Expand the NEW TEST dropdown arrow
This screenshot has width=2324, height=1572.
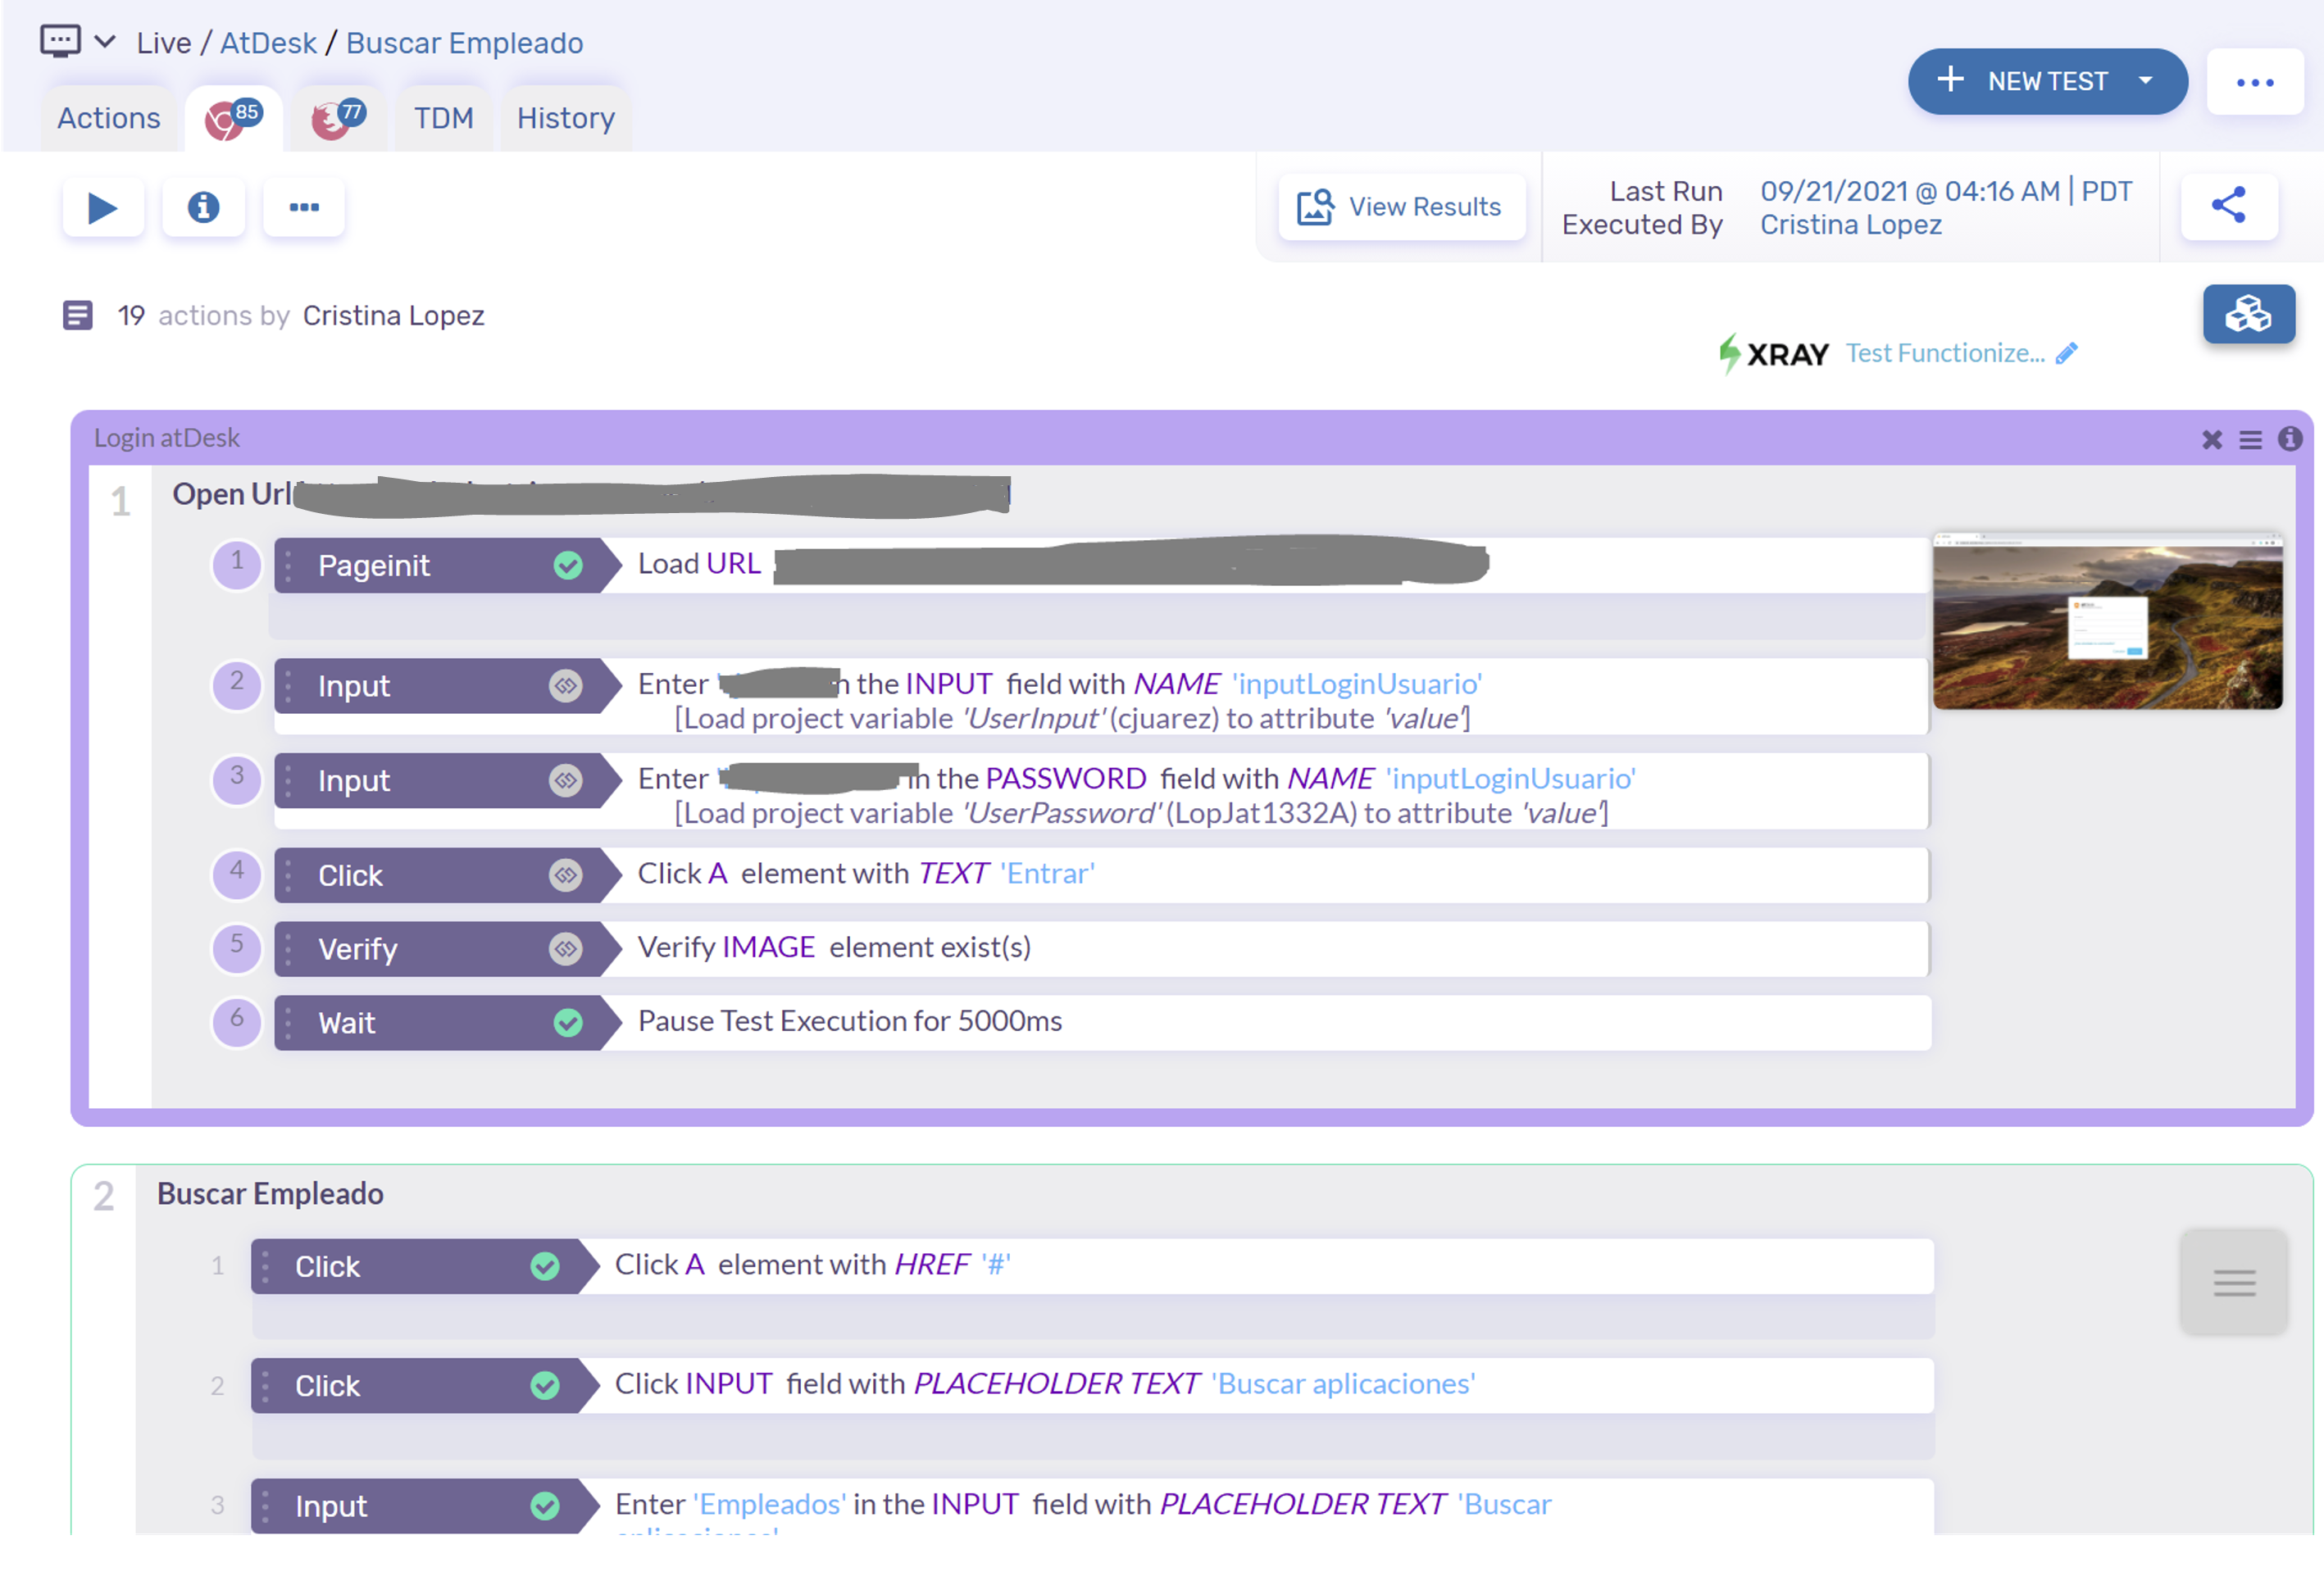(x=2145, y=81)
